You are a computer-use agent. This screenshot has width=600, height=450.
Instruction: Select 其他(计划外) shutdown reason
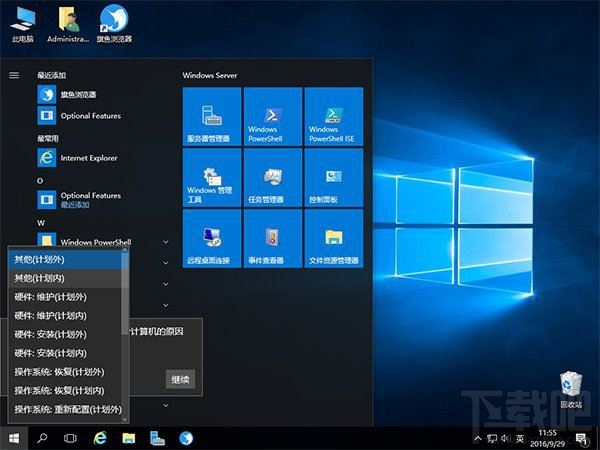[x=65, y=259]
